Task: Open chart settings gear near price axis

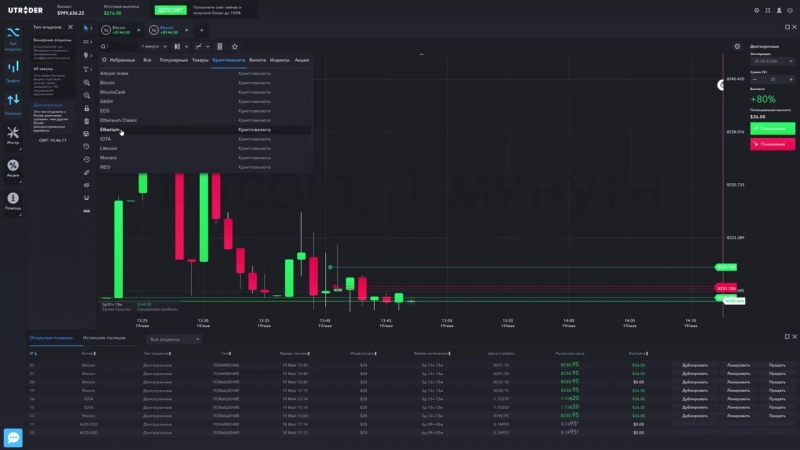Action: pos(737,46)
